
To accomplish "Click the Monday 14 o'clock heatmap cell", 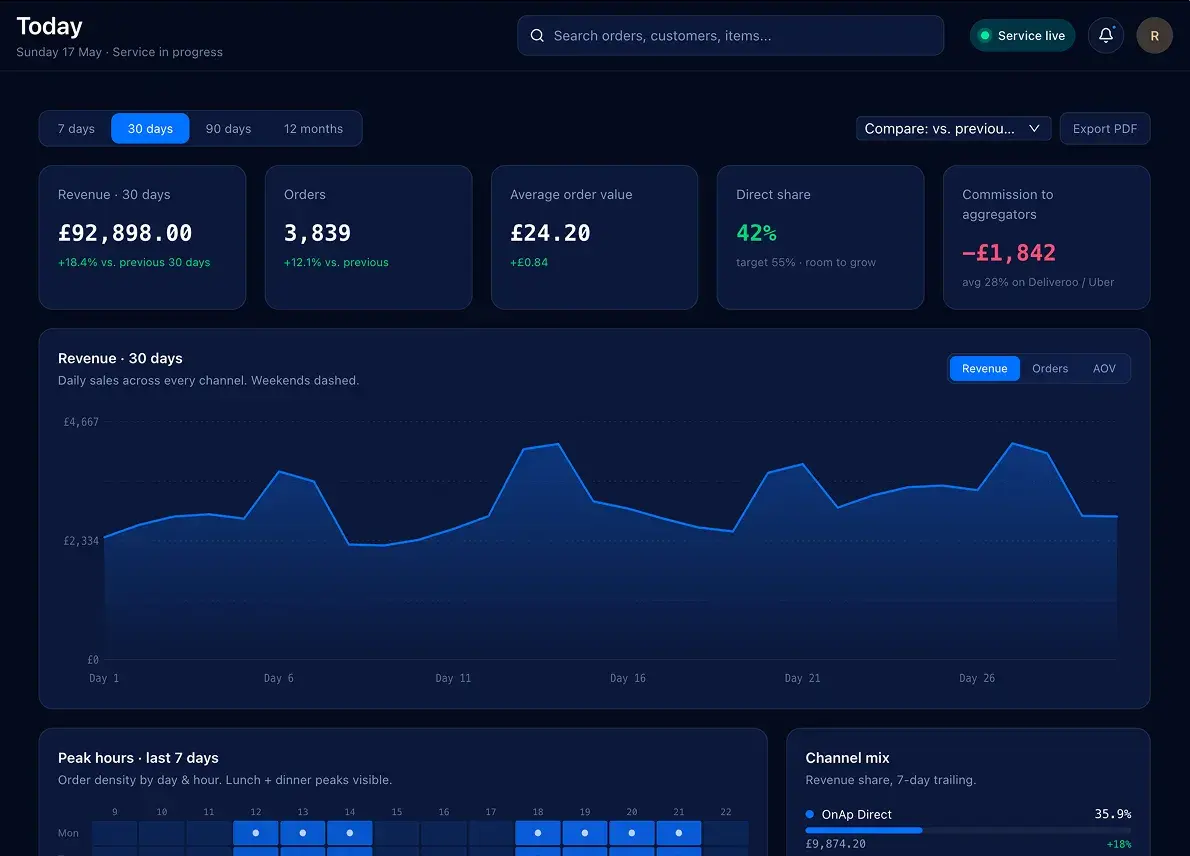I will click(350, 832).
